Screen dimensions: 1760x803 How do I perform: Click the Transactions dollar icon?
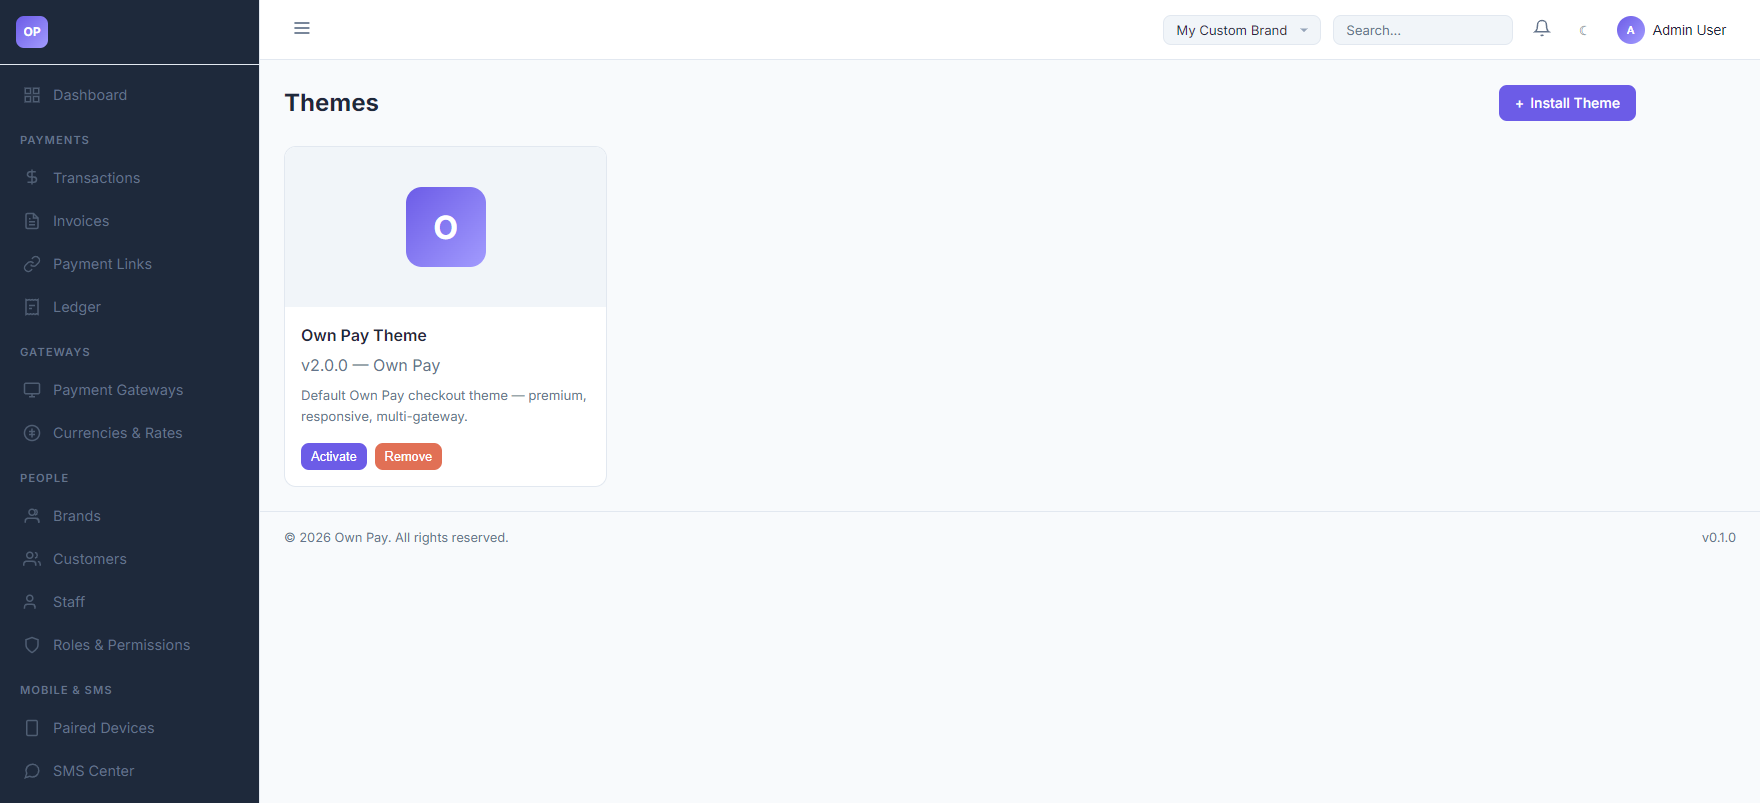32,178
